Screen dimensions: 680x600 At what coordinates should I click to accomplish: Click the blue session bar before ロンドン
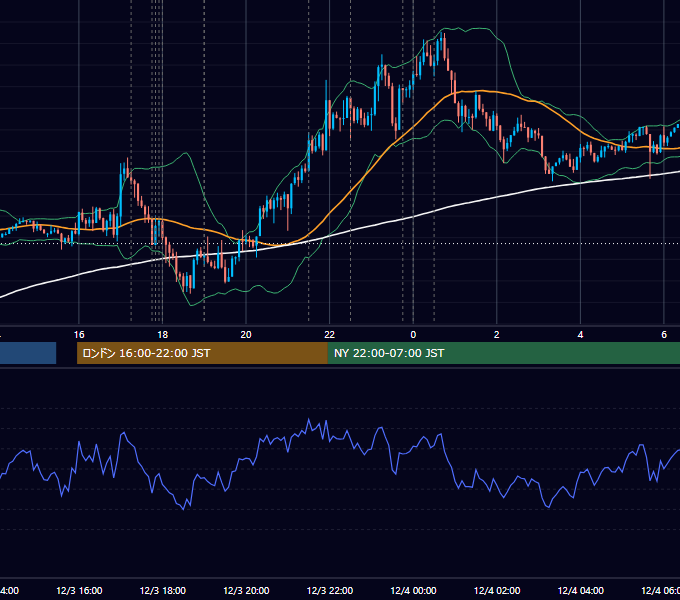pyautogui.click(x=28, y=353)
